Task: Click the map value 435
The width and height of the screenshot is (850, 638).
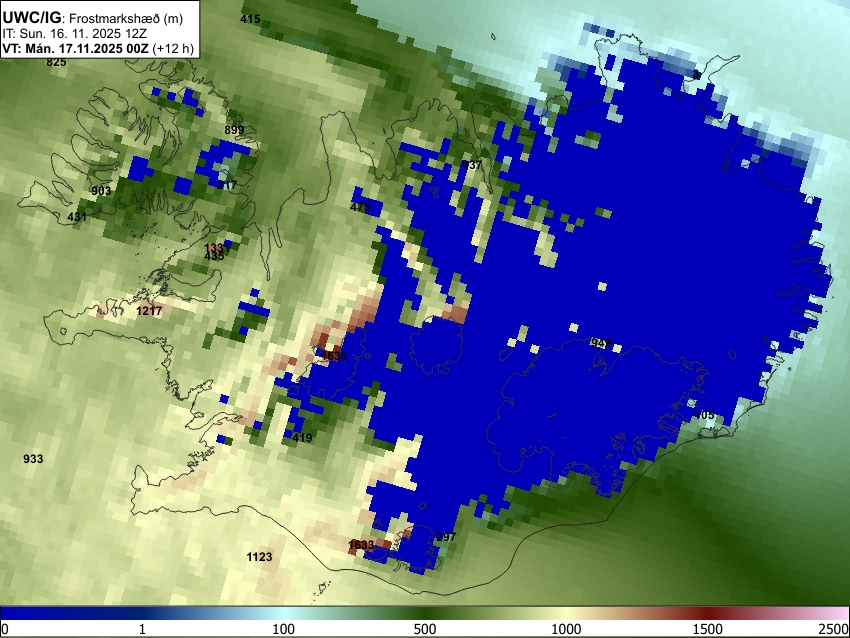Action: tap(215, 256)
